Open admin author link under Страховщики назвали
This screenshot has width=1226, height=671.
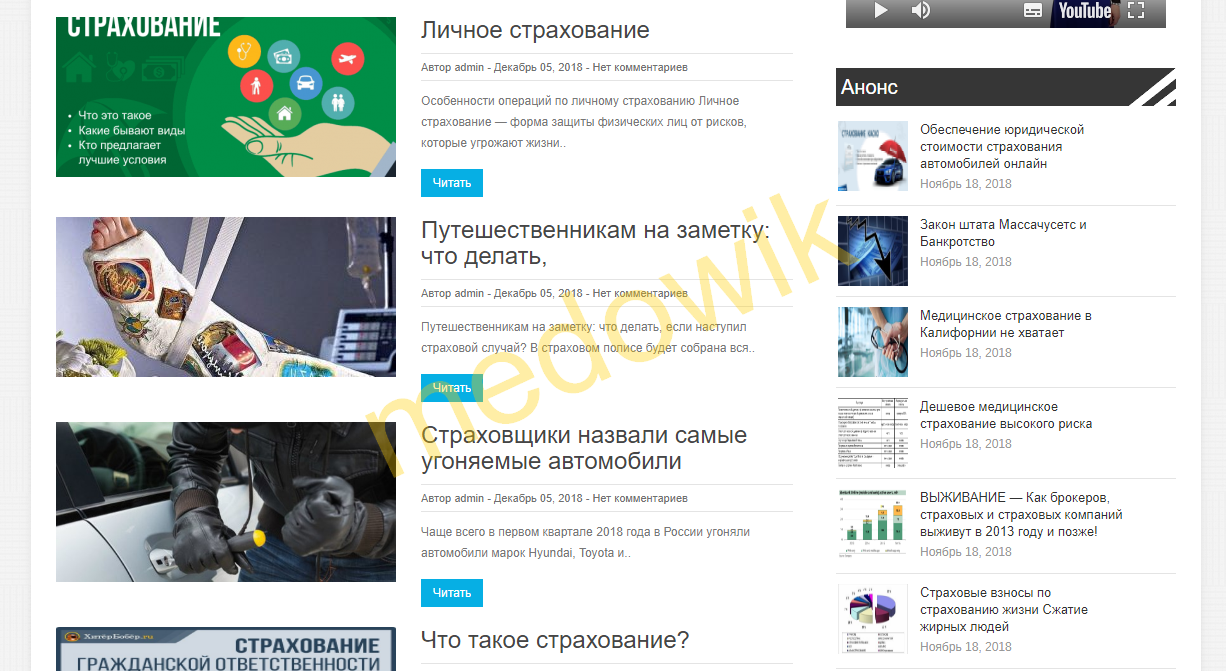pos(469,498)
